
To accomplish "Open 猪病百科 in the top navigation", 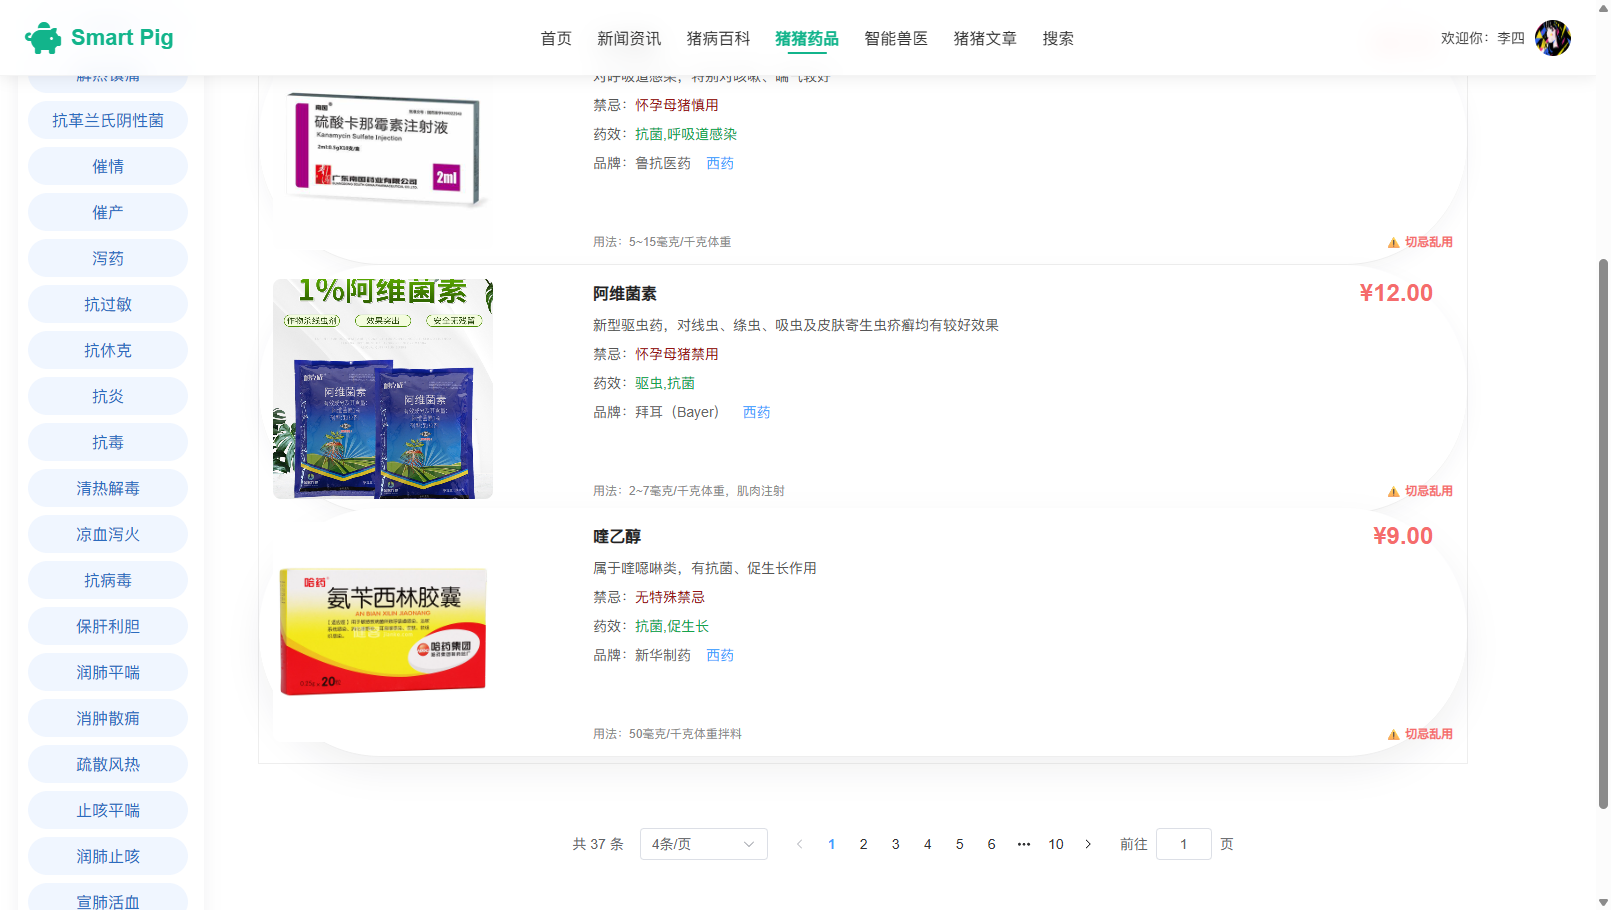I will click(x=718, y=38).
